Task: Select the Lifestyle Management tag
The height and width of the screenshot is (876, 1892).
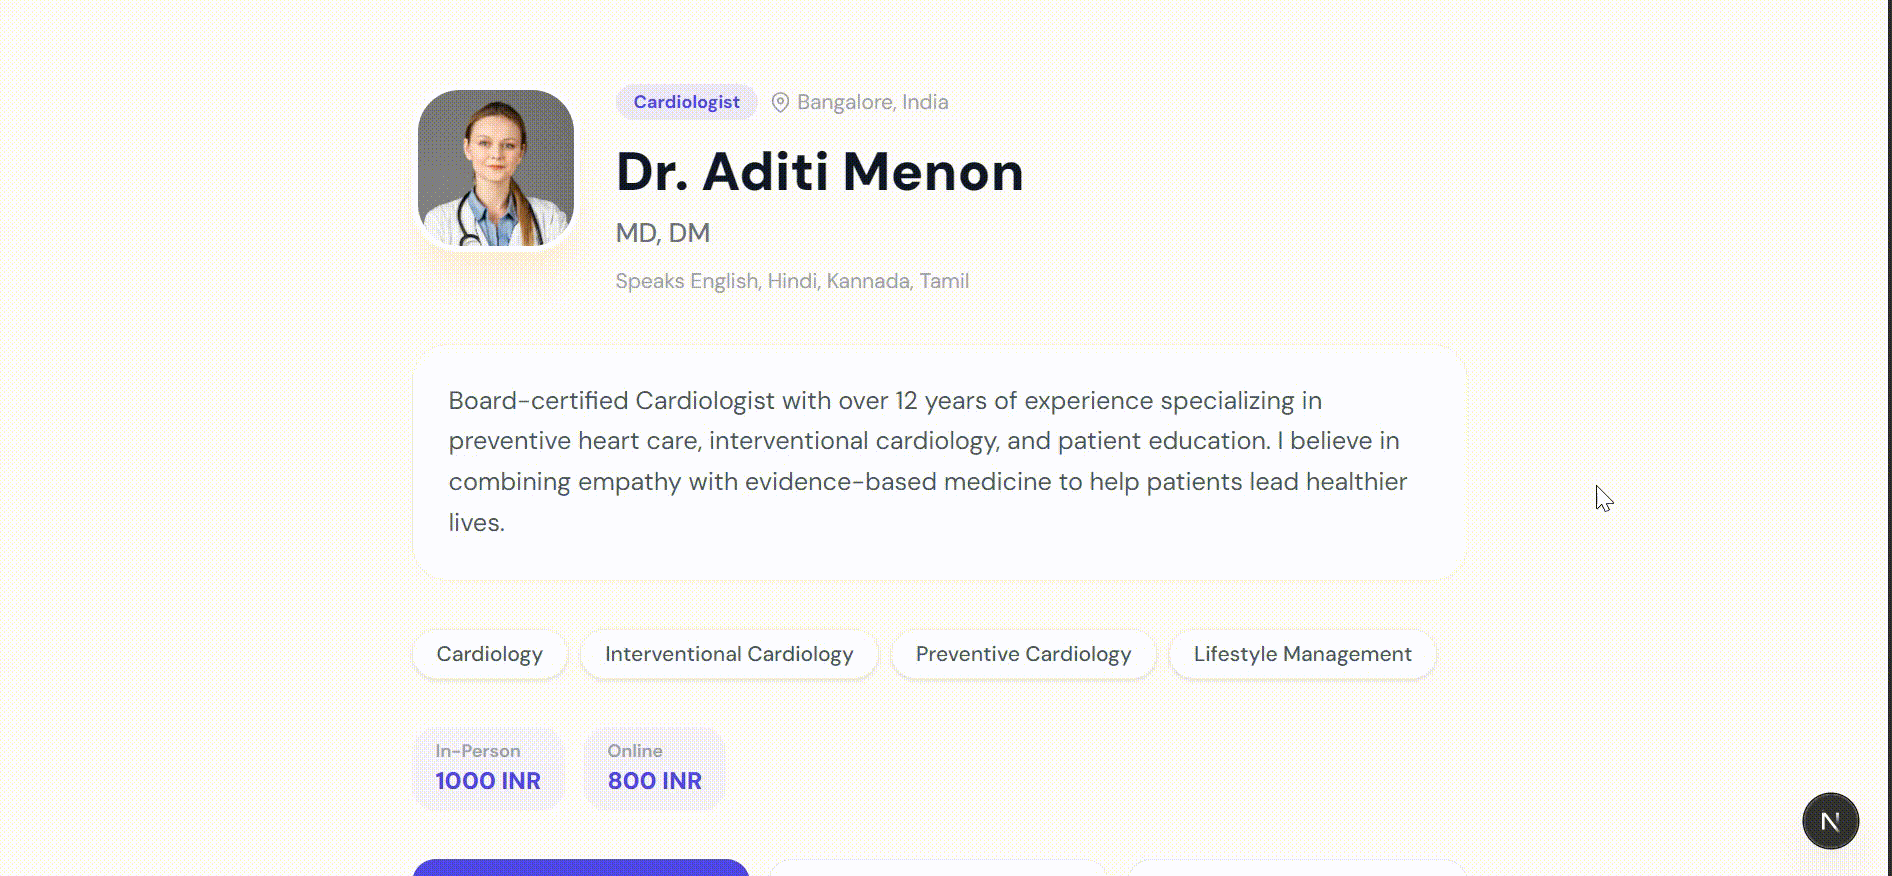Action: pos(1302,654)
